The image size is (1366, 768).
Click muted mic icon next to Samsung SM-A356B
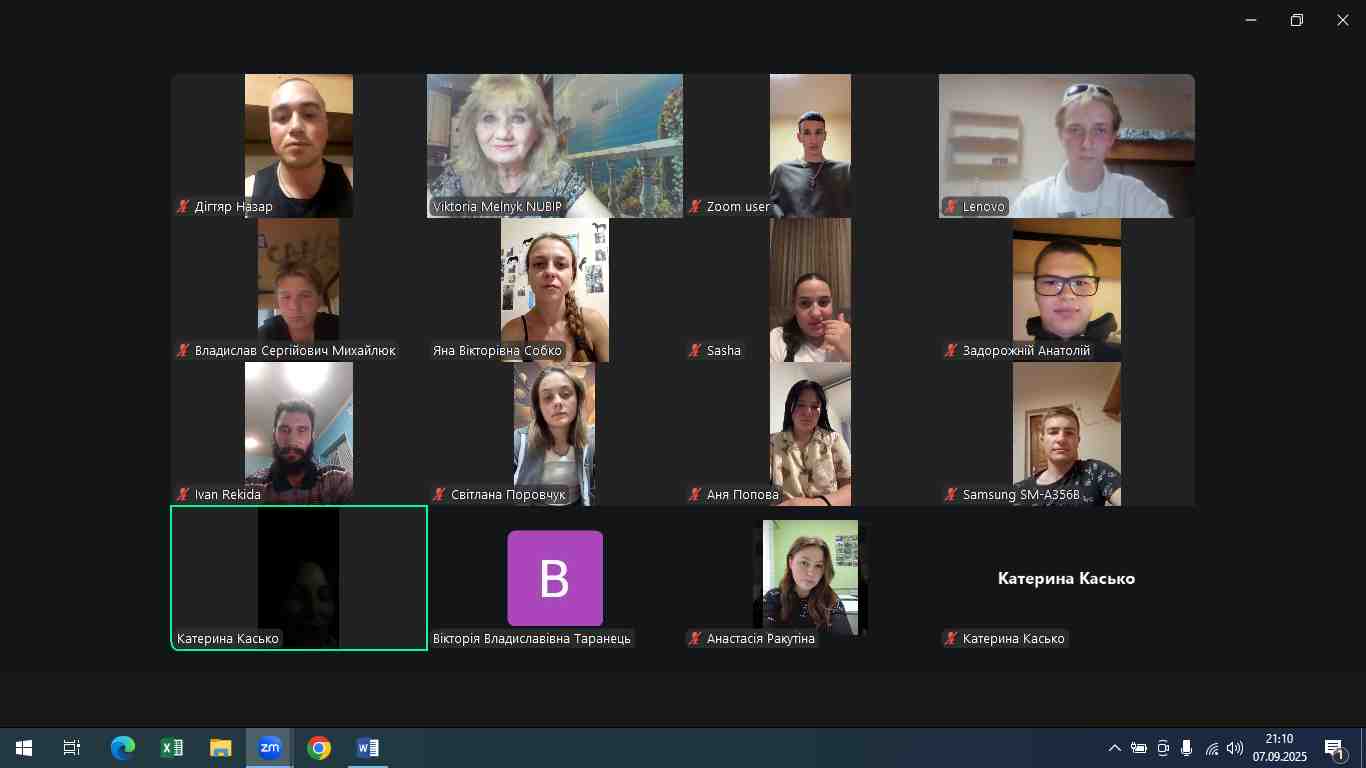click(951, 495)
